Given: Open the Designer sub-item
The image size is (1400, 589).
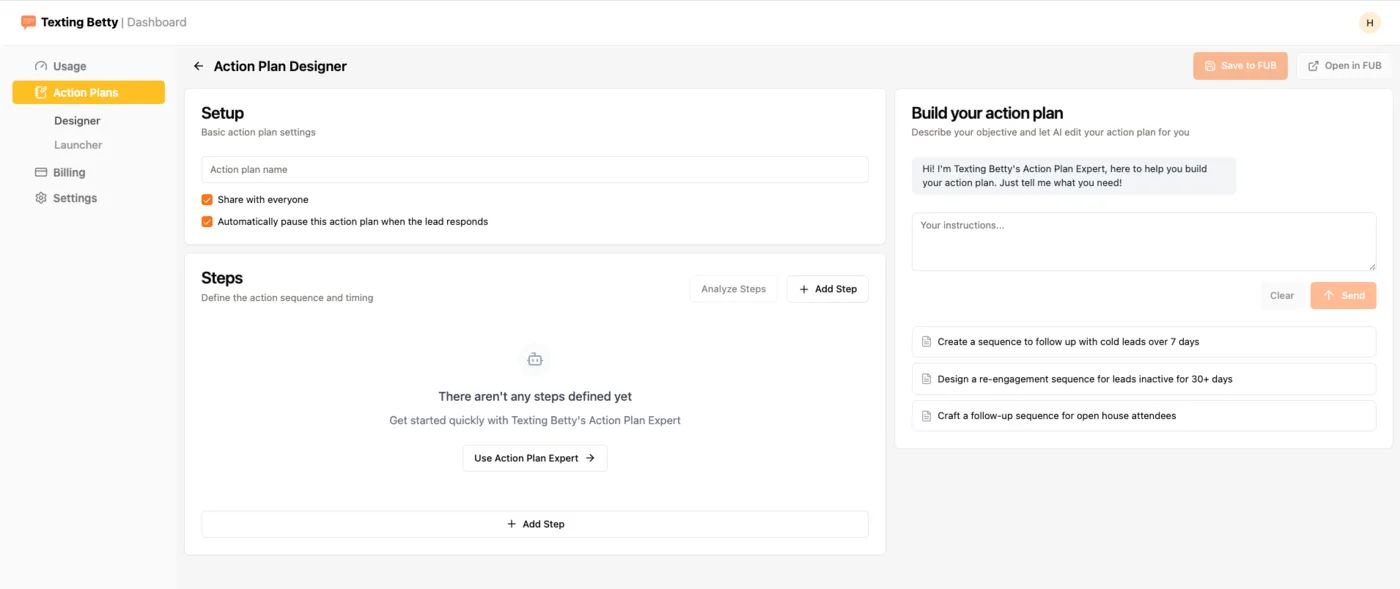Looking at the screenshot, I should [77, 121].
